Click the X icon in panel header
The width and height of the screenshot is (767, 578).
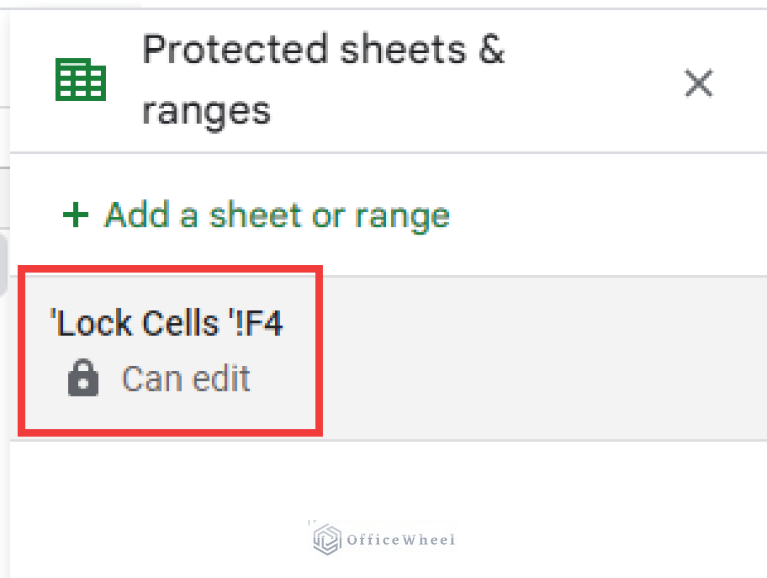[x=698, y=83]
